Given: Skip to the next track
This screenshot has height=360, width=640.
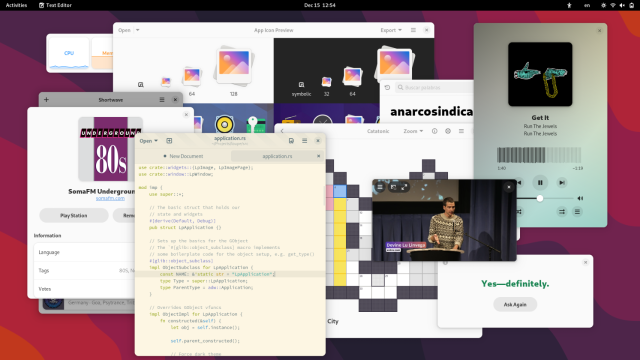Looking at the screenshot, I should [x=562, y=182].
